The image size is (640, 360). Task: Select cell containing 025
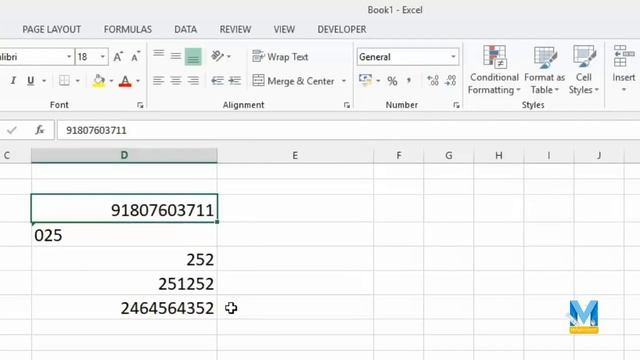coord(124,235)
